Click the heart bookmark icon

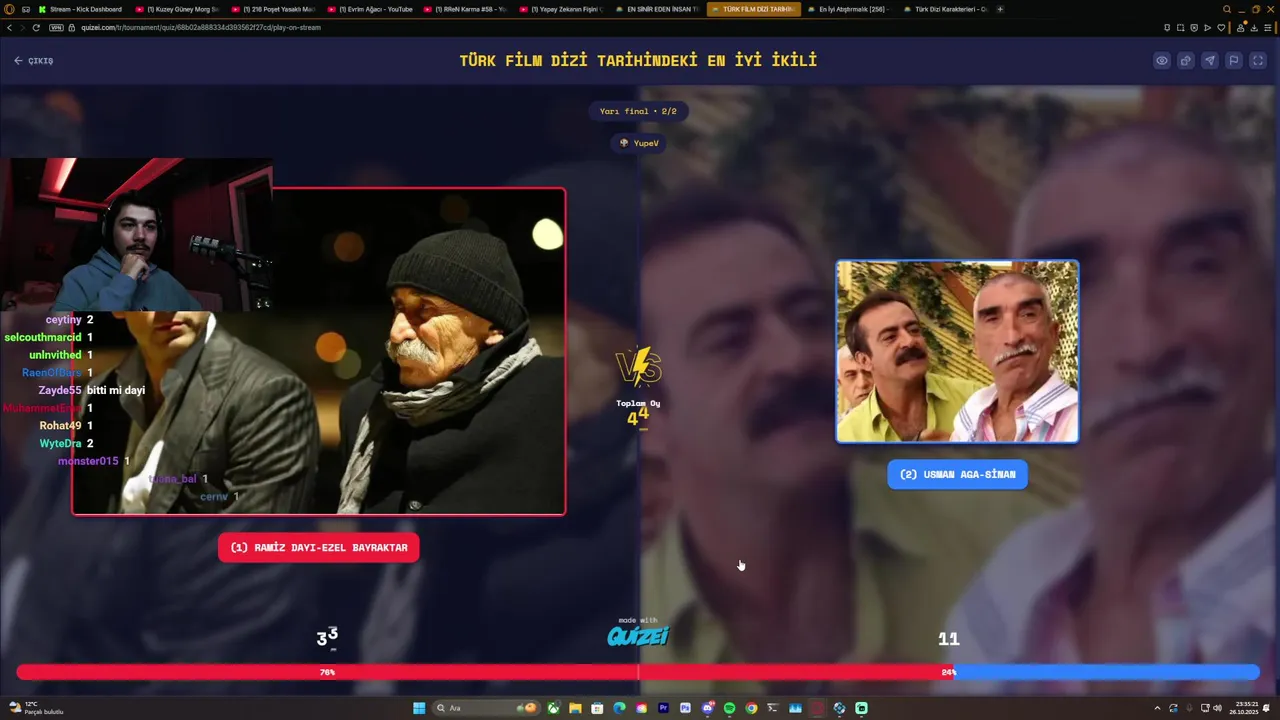1221,27
